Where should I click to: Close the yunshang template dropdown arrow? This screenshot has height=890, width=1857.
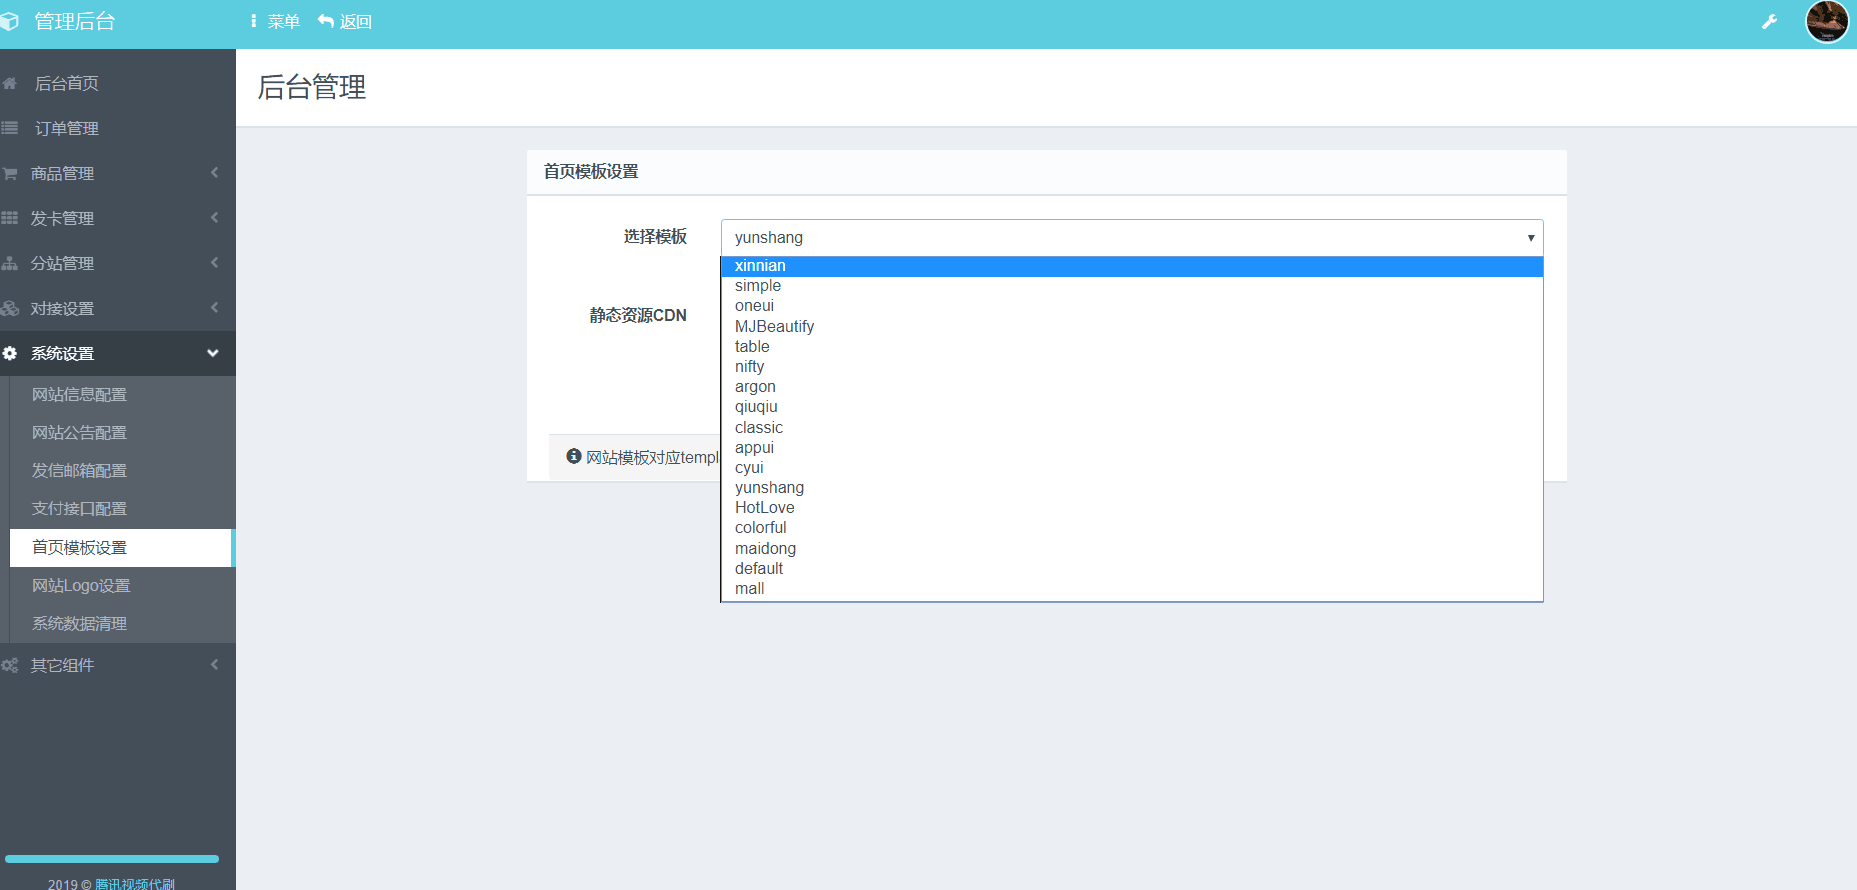click(1530, 238)
